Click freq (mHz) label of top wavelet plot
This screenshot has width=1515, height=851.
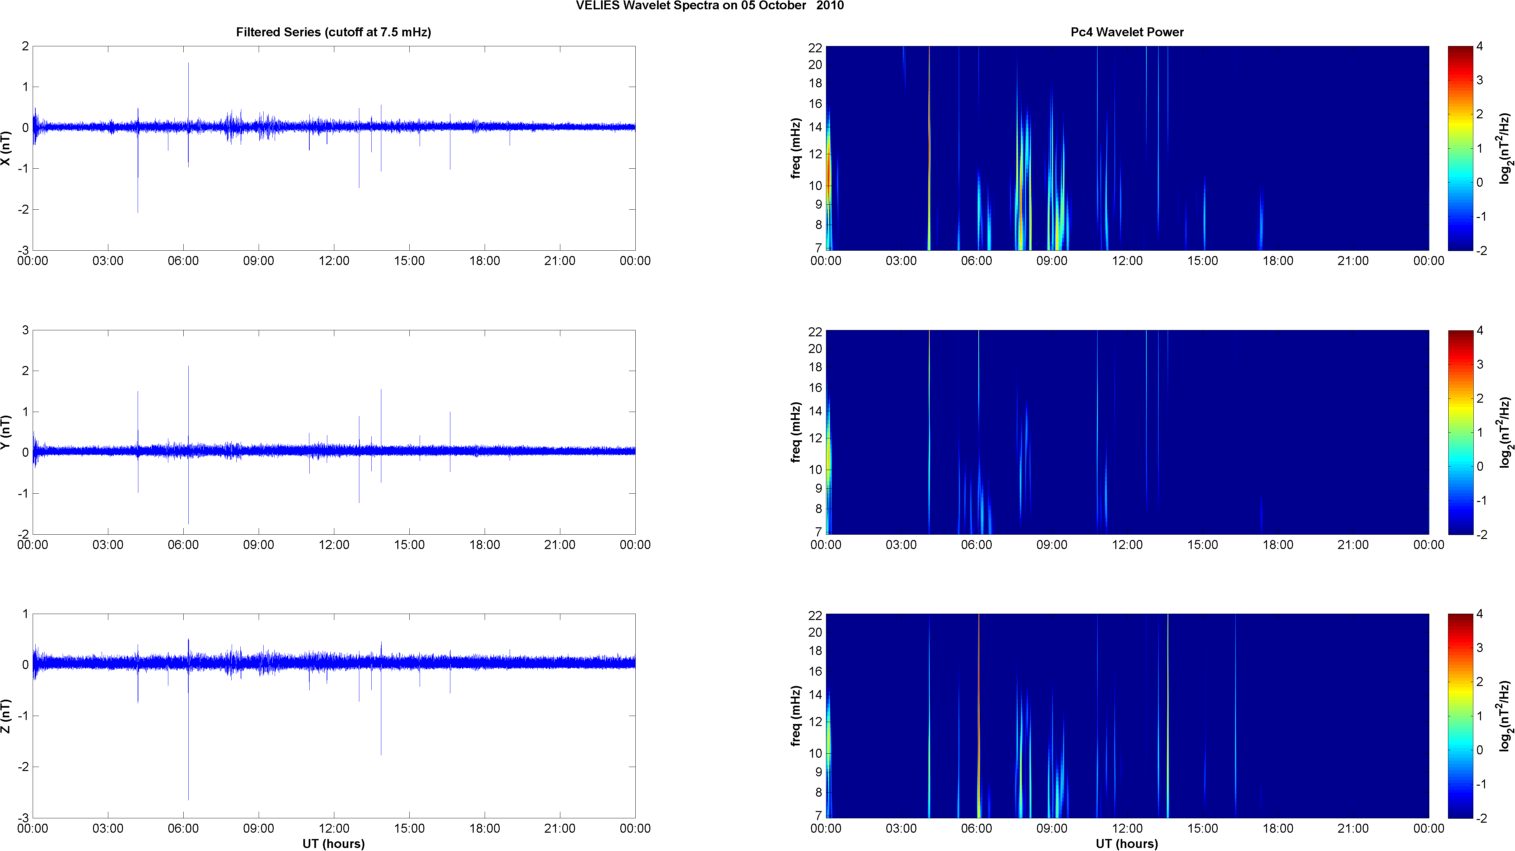pos(796,148)
